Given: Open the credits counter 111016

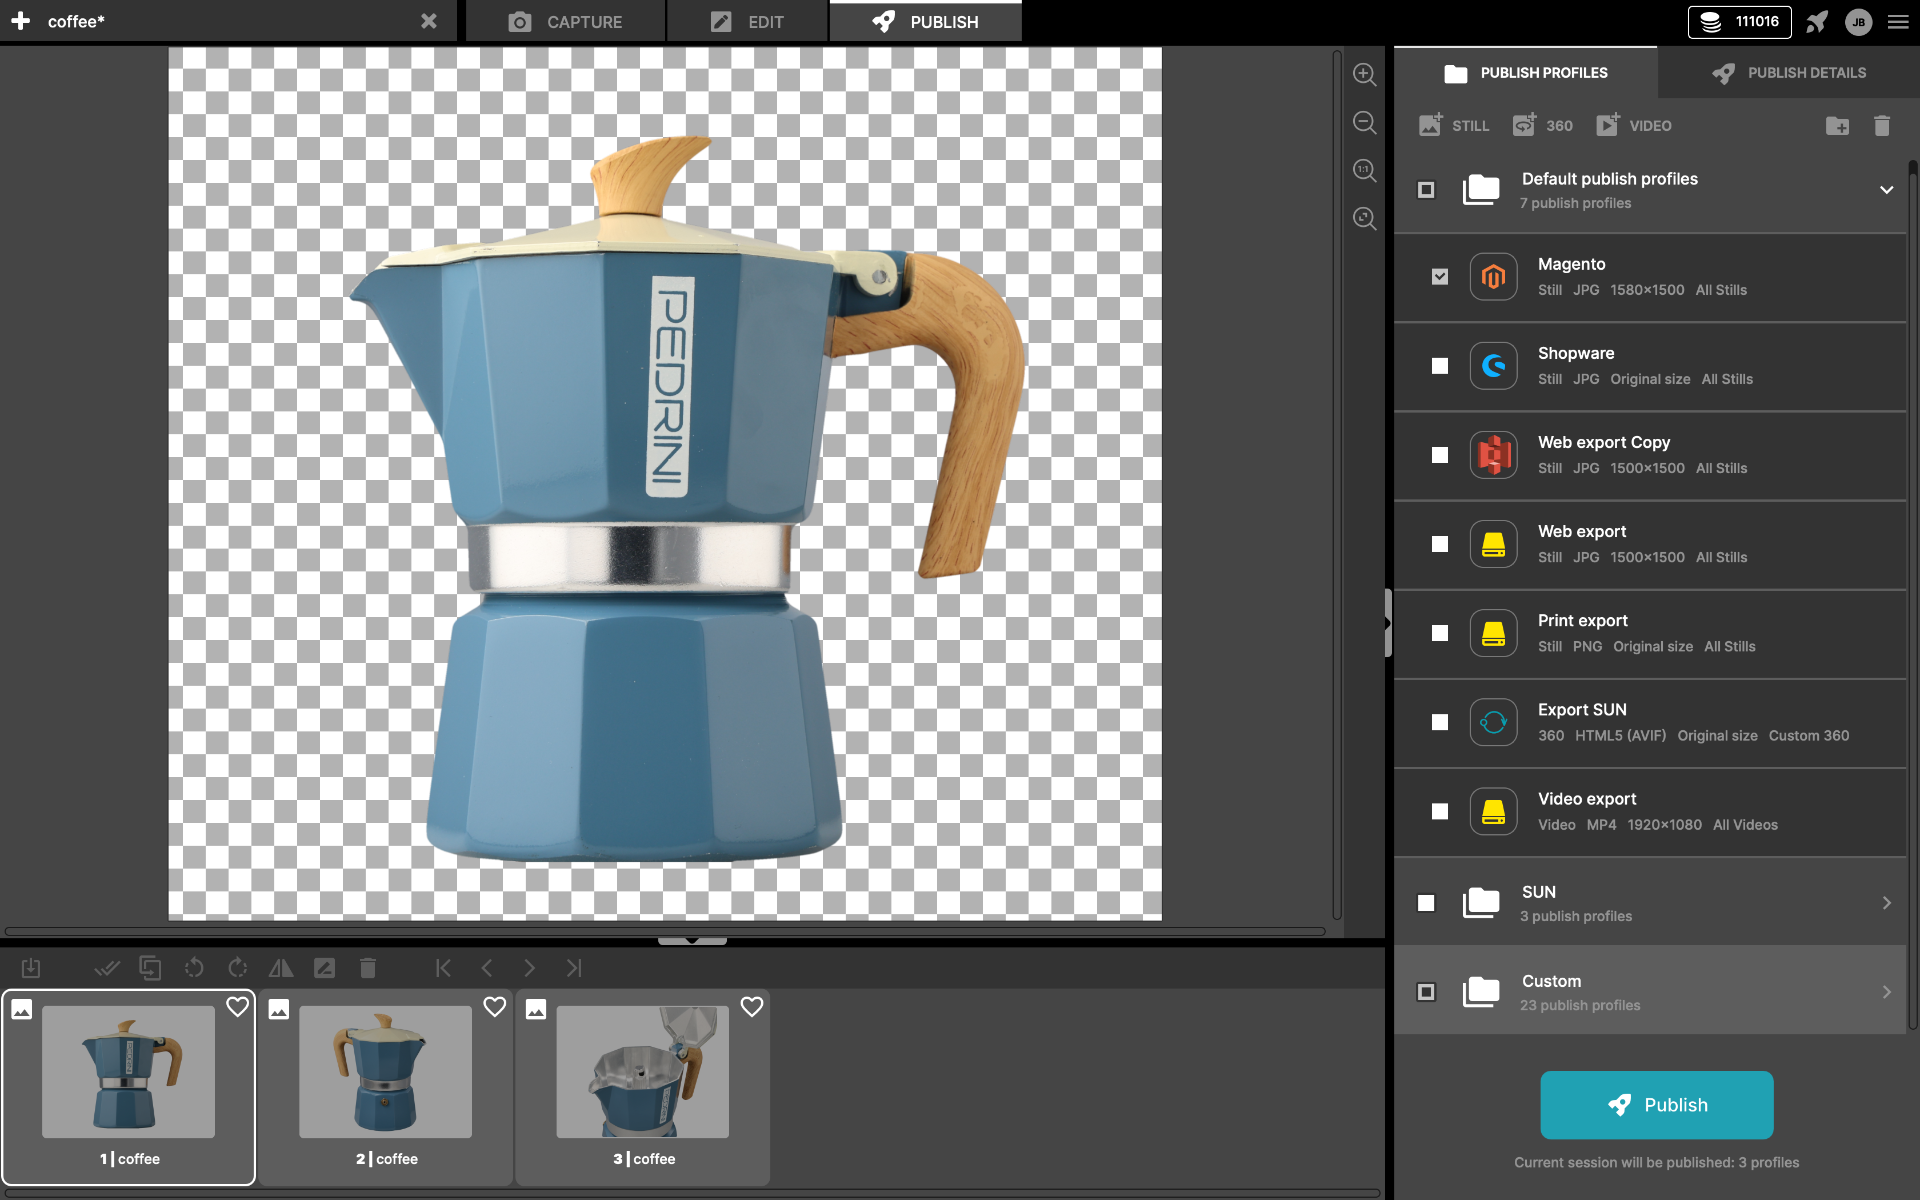Looking at the screenshot, I should coord(1739,22).
